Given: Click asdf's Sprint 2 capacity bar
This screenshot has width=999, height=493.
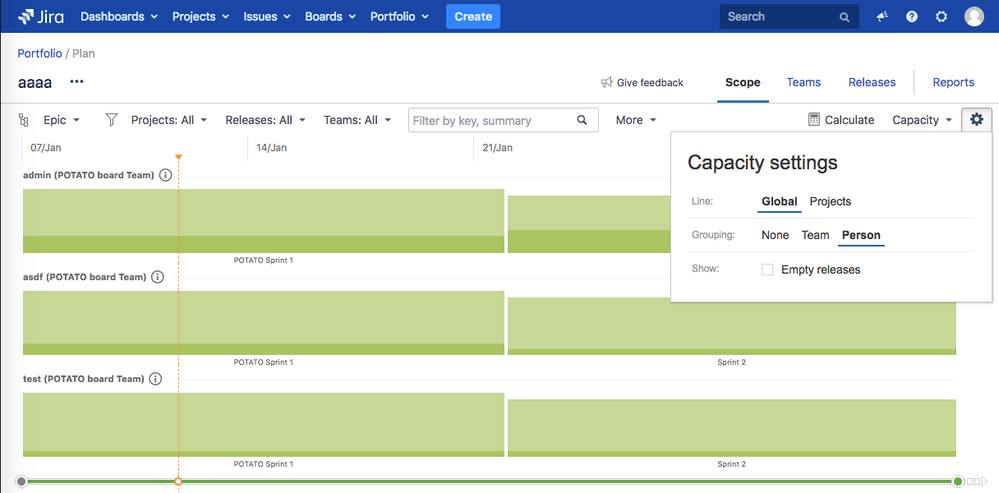Looking at the screenshot, I should [x=732, y=326].
